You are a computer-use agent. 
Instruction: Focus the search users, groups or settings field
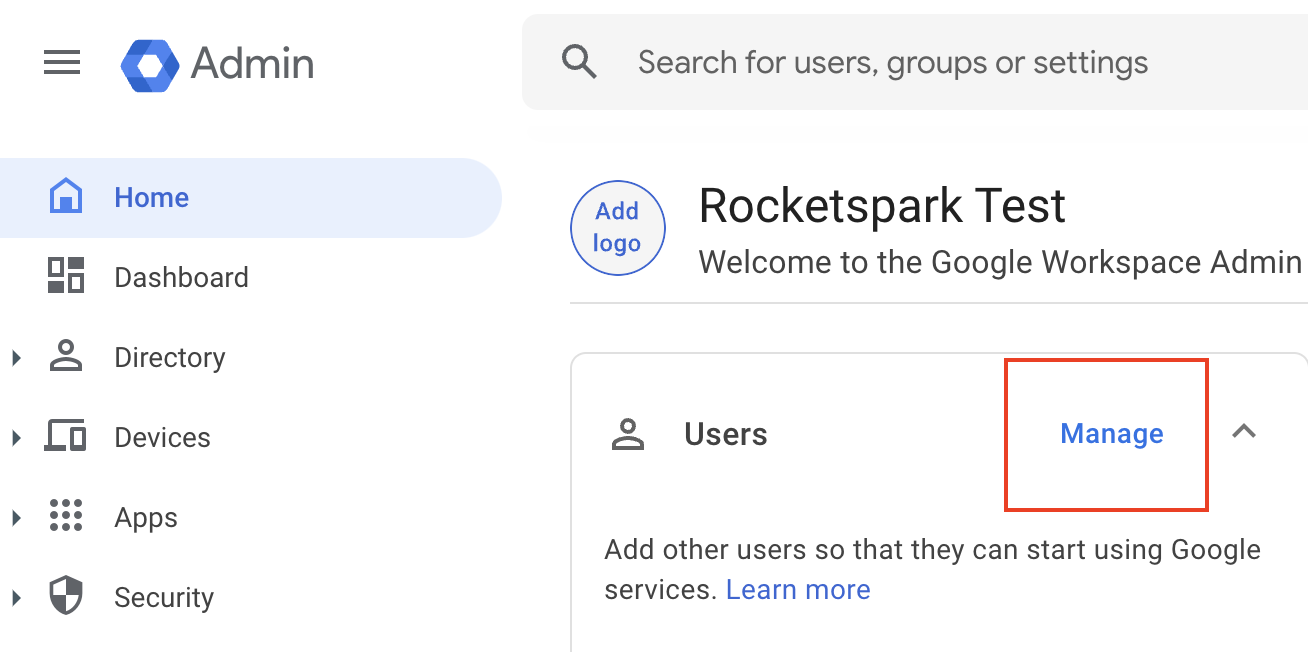(915, 62)
